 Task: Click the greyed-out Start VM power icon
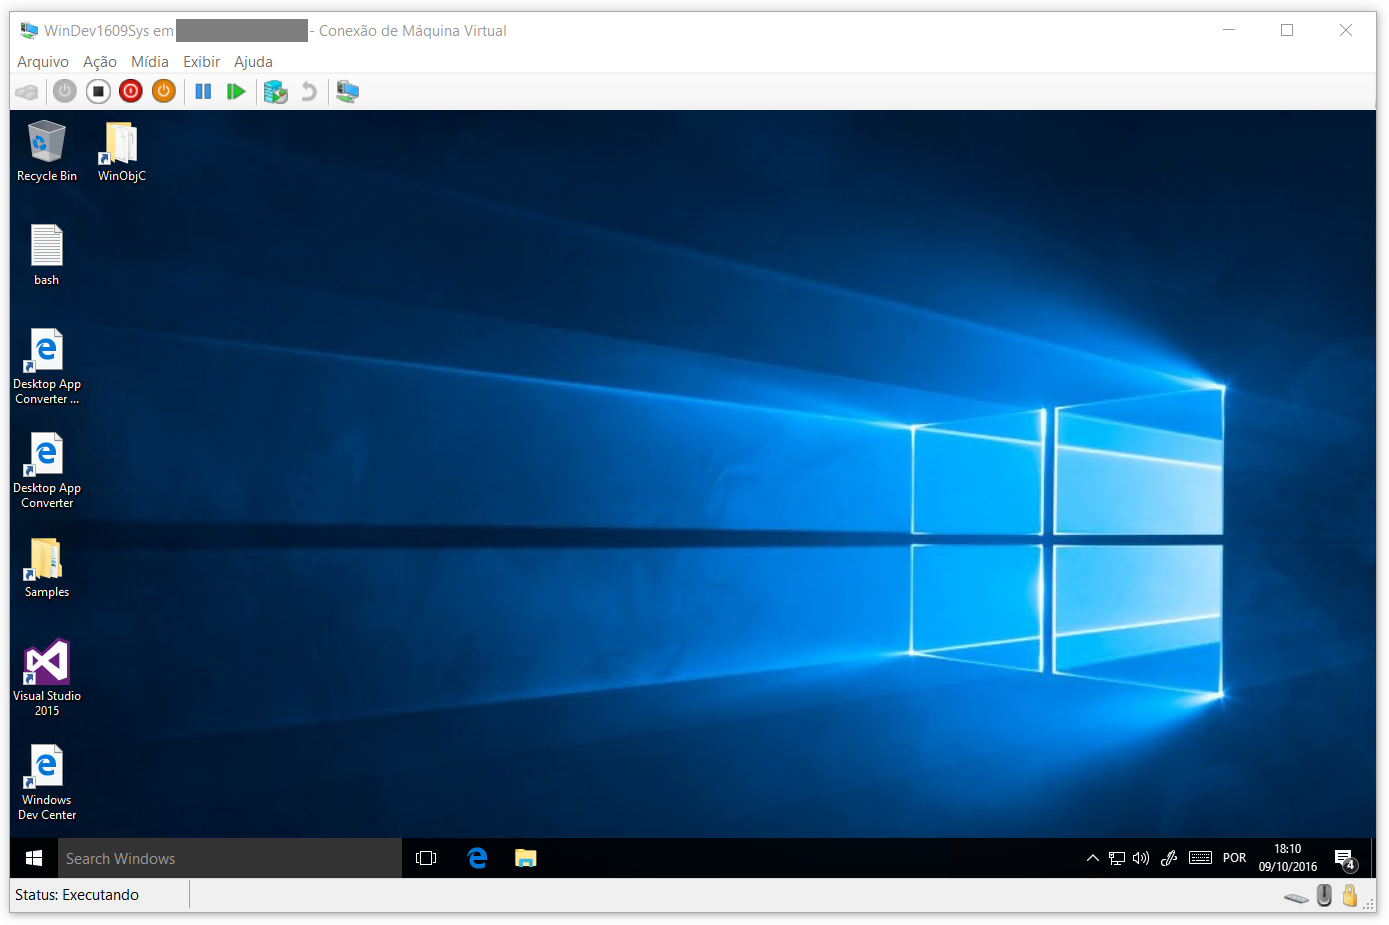click(x=65, y=91)
